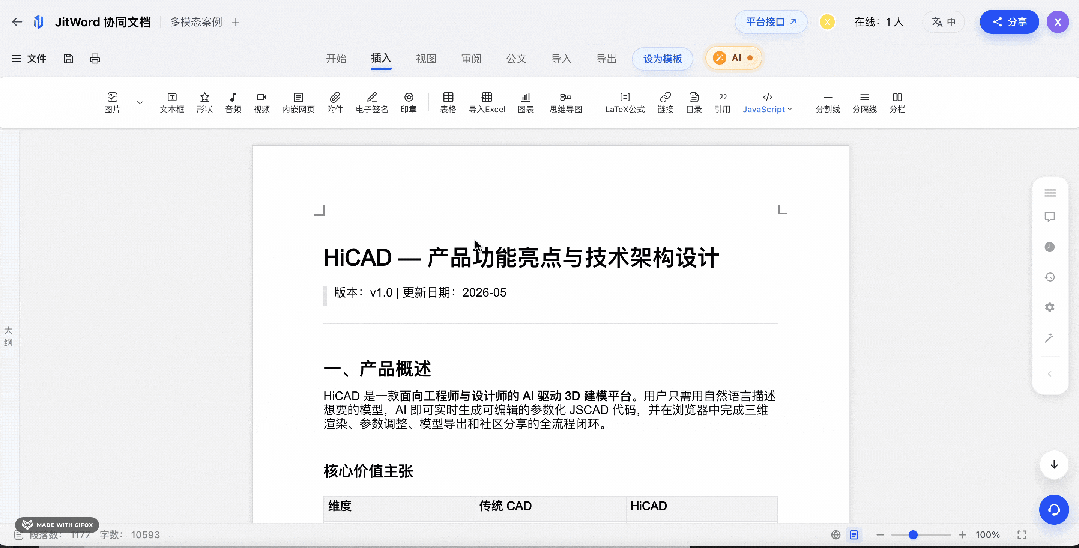Open version history clock icon in sidebar
Screen dimensions: 1079x548
coord(1050,277)
